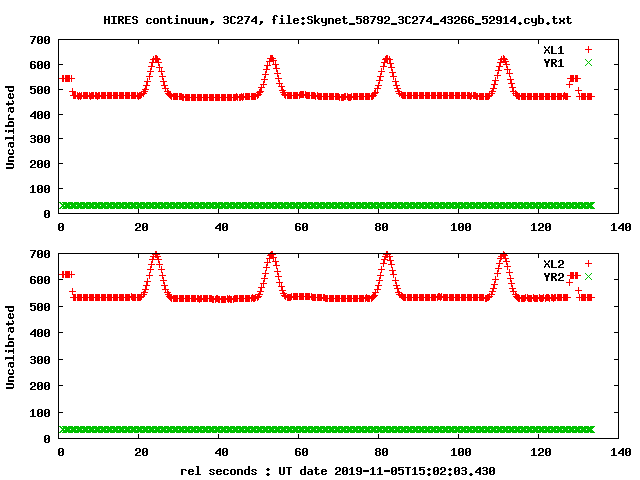This screenshot has height=480, width=640.
Task: Click y-axis tick 400 on the XL2 plot
Action: [x=40, y=333]
